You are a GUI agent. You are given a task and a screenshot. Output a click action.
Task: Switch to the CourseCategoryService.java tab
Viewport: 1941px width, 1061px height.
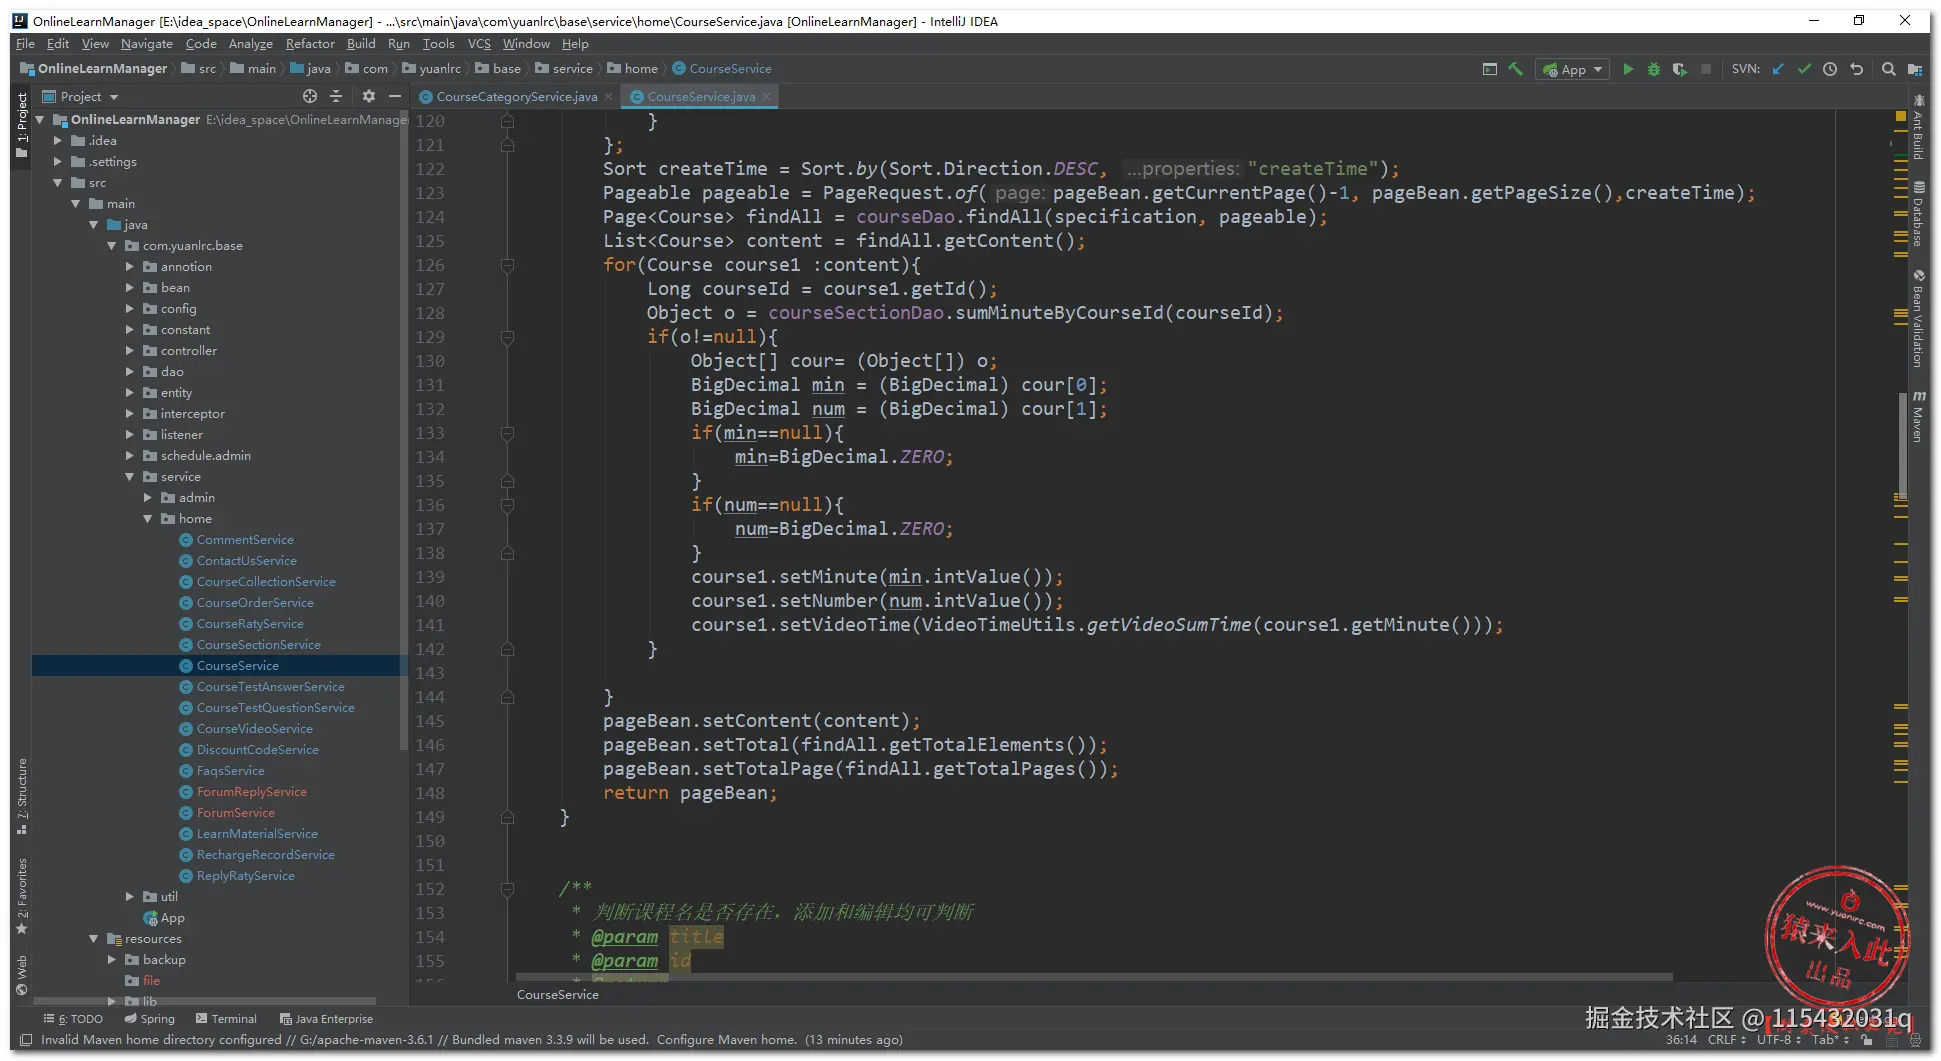coord(516,97)
